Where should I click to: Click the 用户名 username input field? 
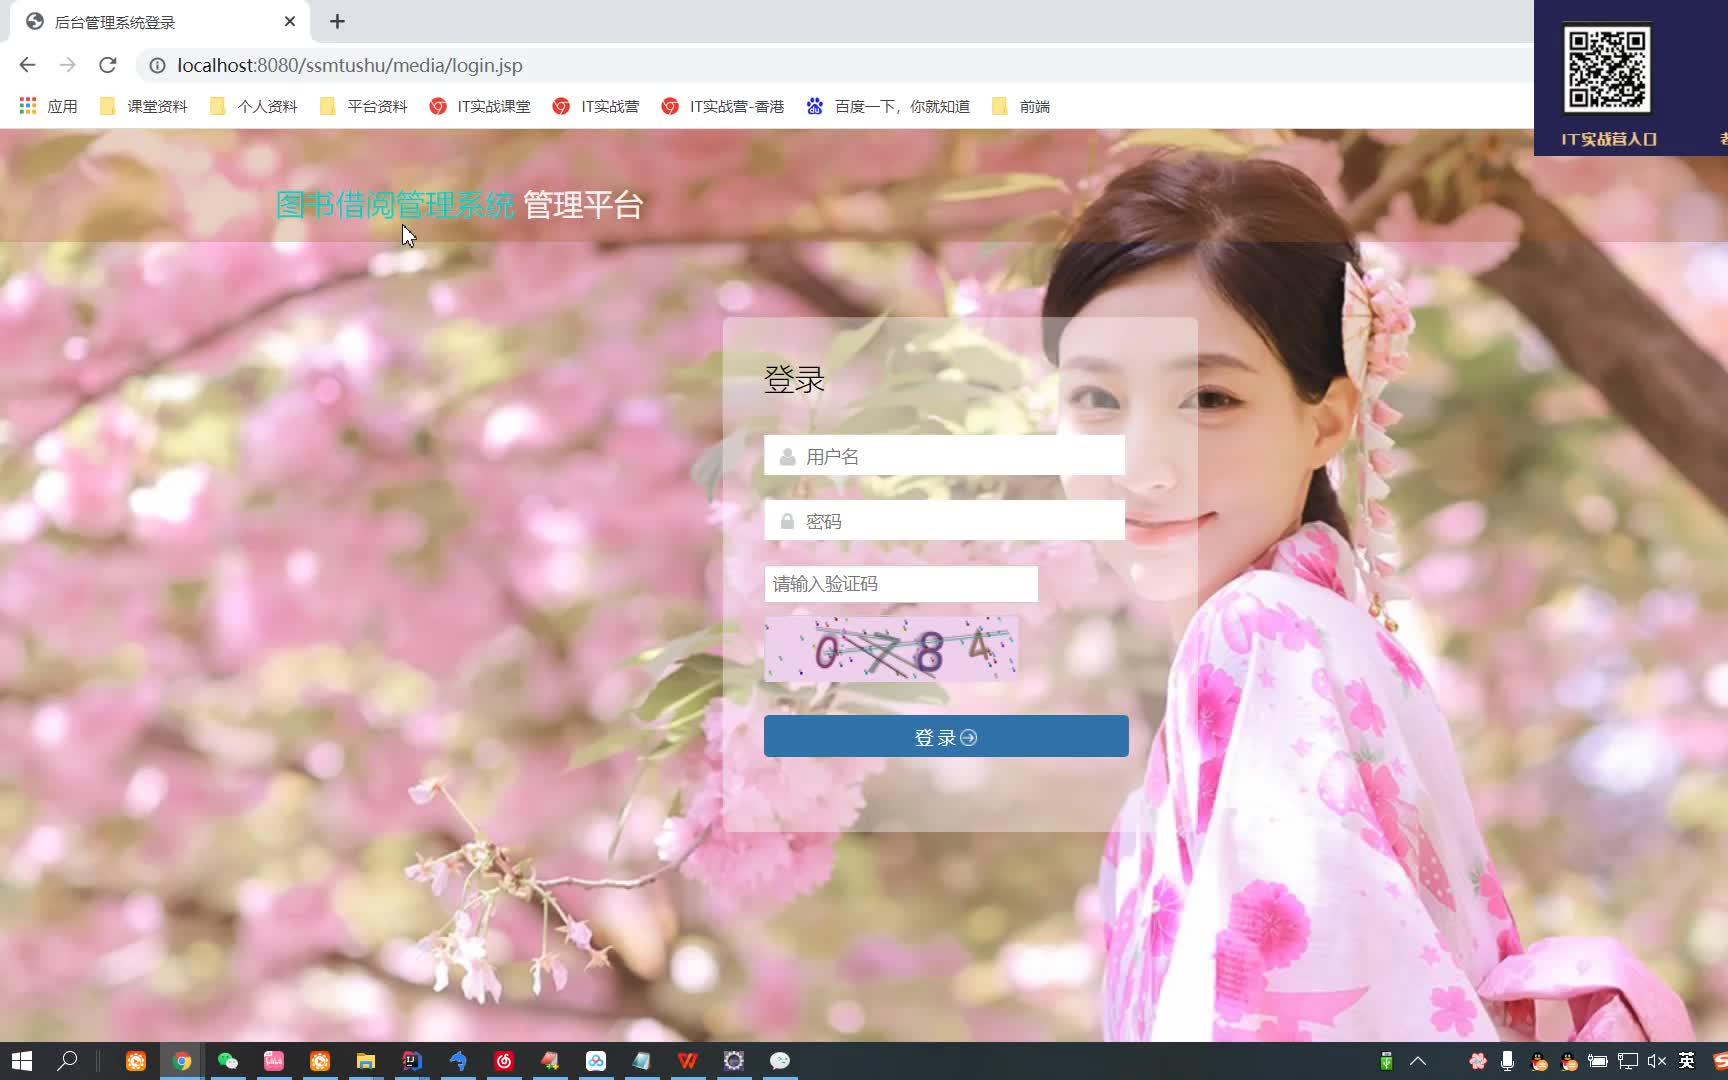point(943,455)
